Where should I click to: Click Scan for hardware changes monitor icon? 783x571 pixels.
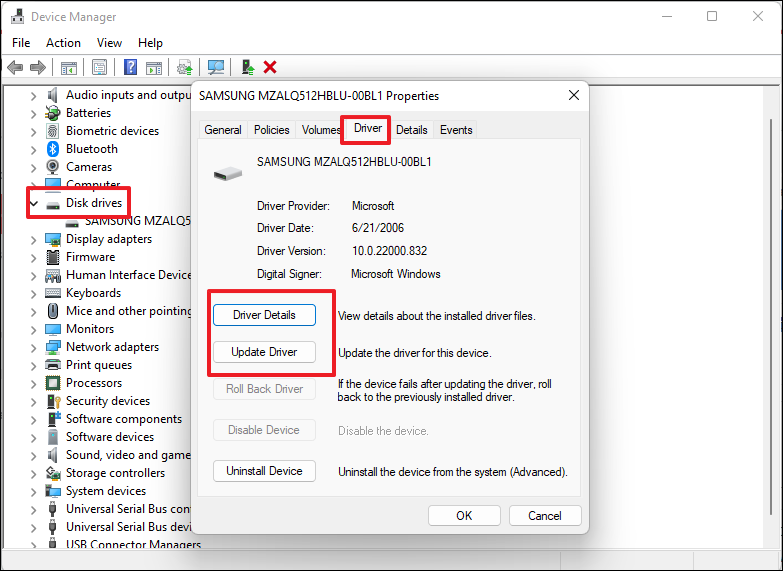(216, 67)
